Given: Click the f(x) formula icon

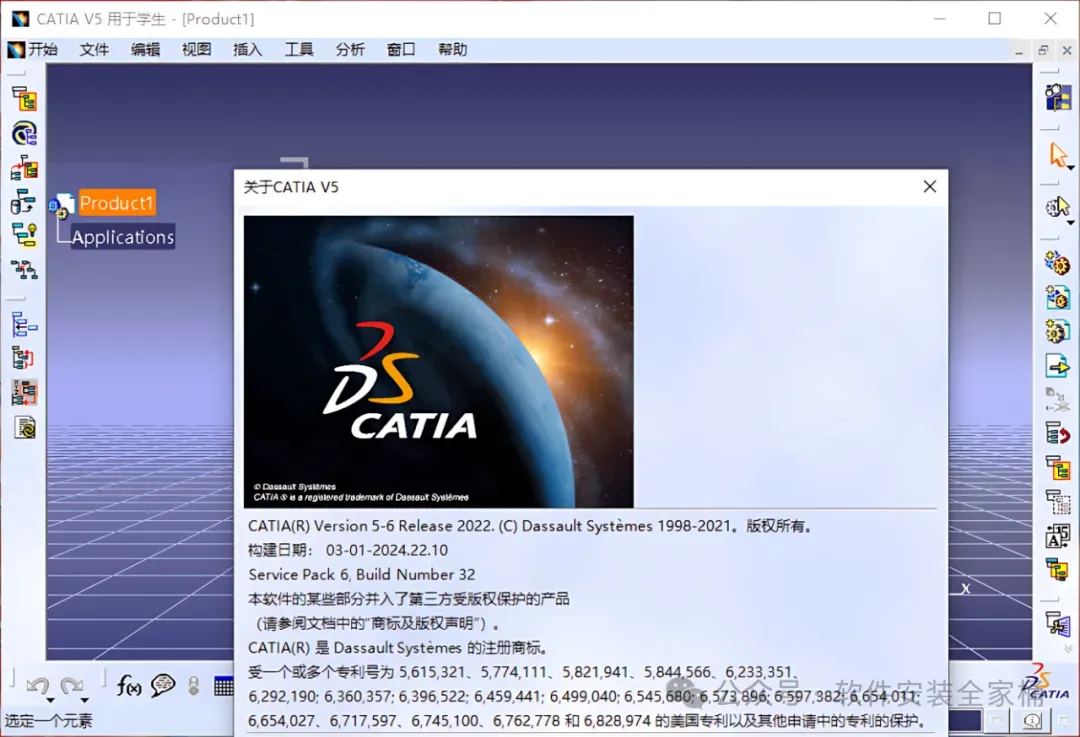Looking at the screenshot, I should tap(128, 685).
